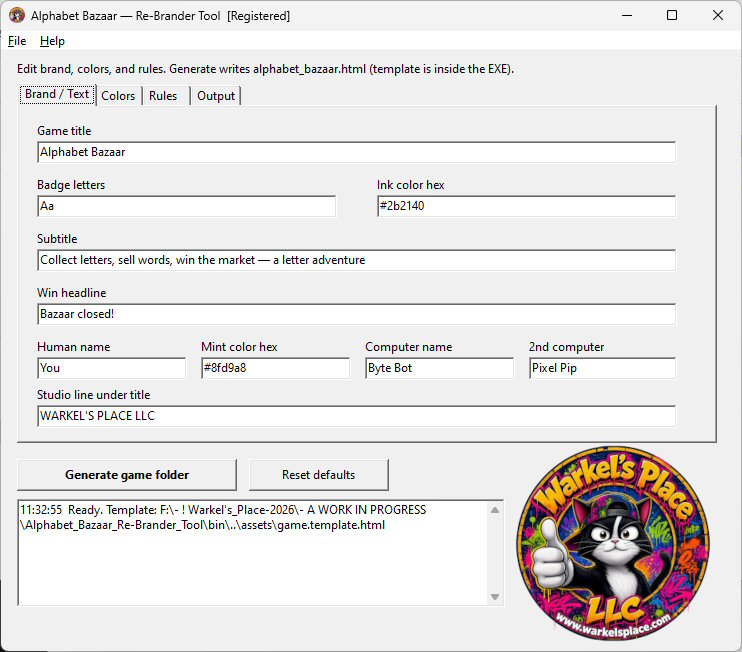Click the Game title input field

point(356,152)
